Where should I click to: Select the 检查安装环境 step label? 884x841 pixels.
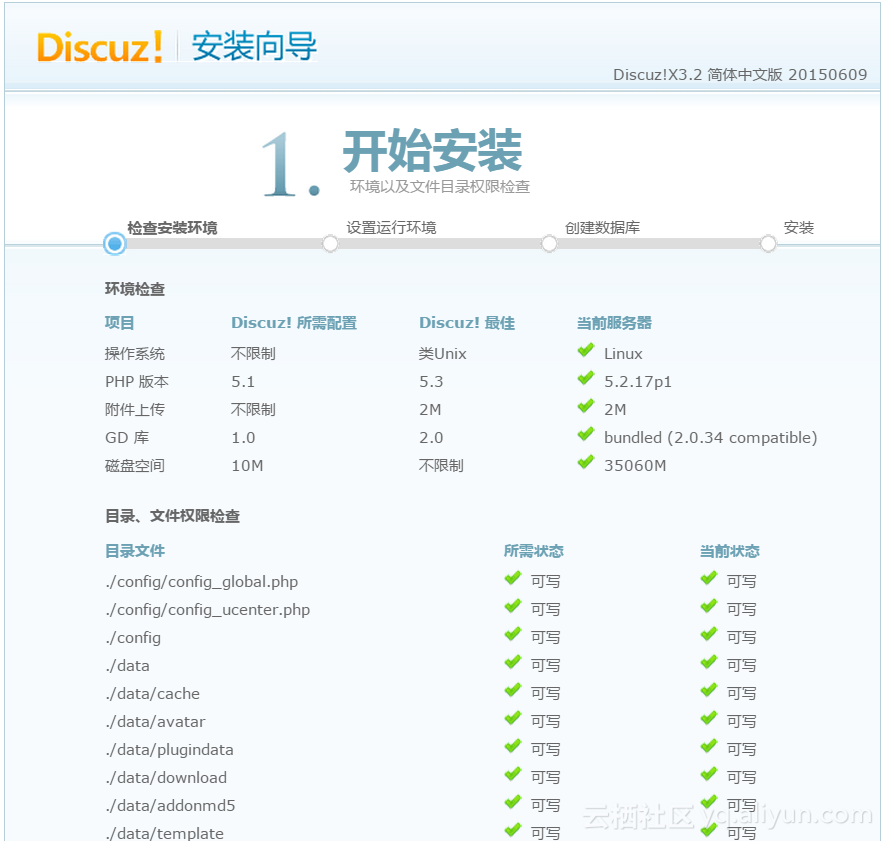pyautogui.click(x=173, y=228)
